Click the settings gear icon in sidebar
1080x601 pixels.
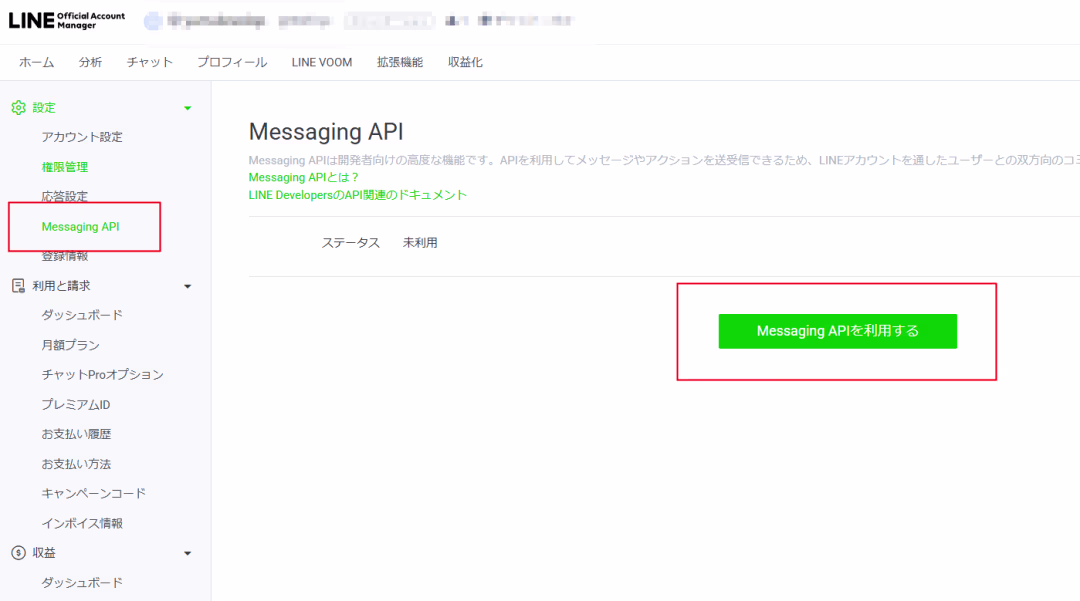(19, 107)
